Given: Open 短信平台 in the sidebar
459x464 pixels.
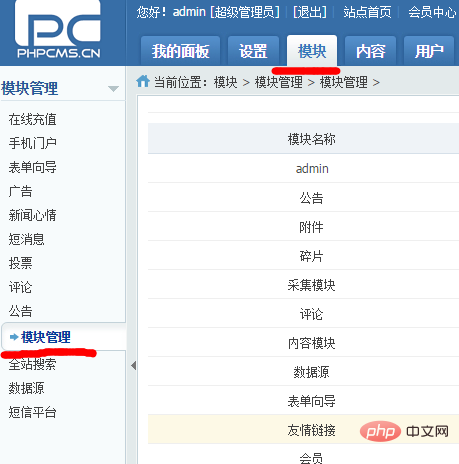Looking at the screenshot, I should [33, 412].
